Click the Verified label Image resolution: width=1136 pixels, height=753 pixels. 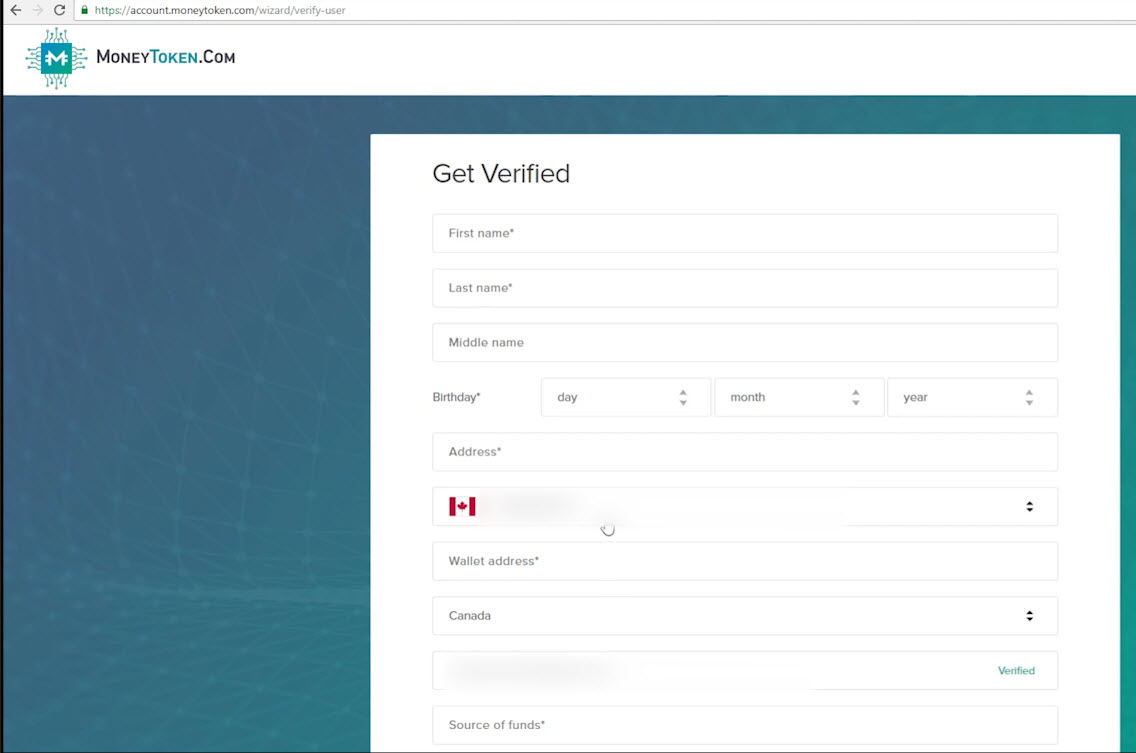[x=1016, y=670]
